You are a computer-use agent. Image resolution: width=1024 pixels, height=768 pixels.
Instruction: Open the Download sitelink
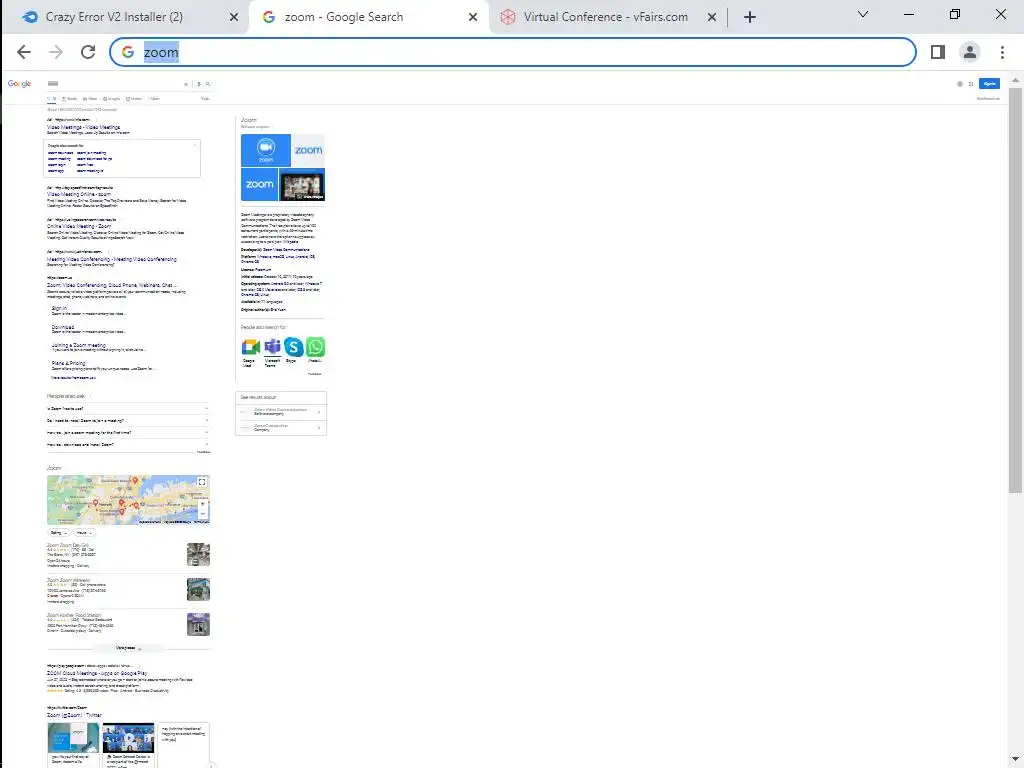click(63, 327)
